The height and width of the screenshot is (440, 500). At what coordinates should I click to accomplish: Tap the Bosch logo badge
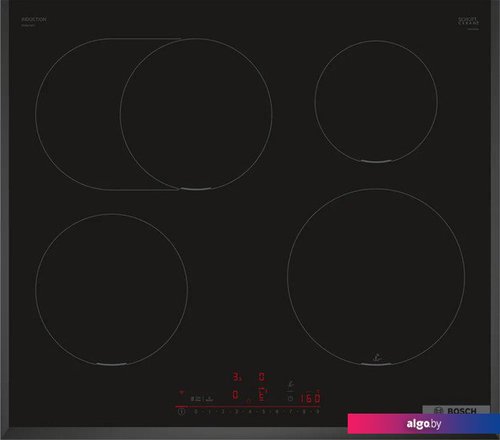click(x=456, y=410)
